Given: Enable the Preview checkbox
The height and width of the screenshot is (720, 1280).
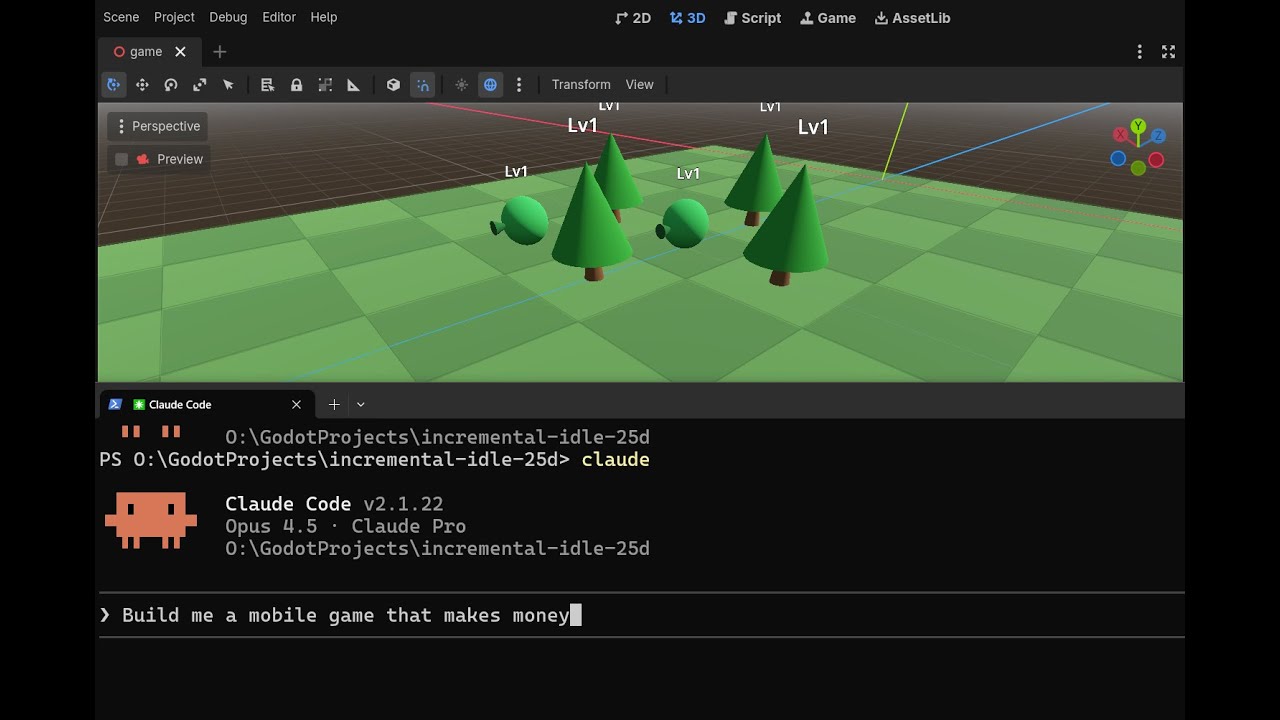Looking at the screenshot, I should [122, 159].
